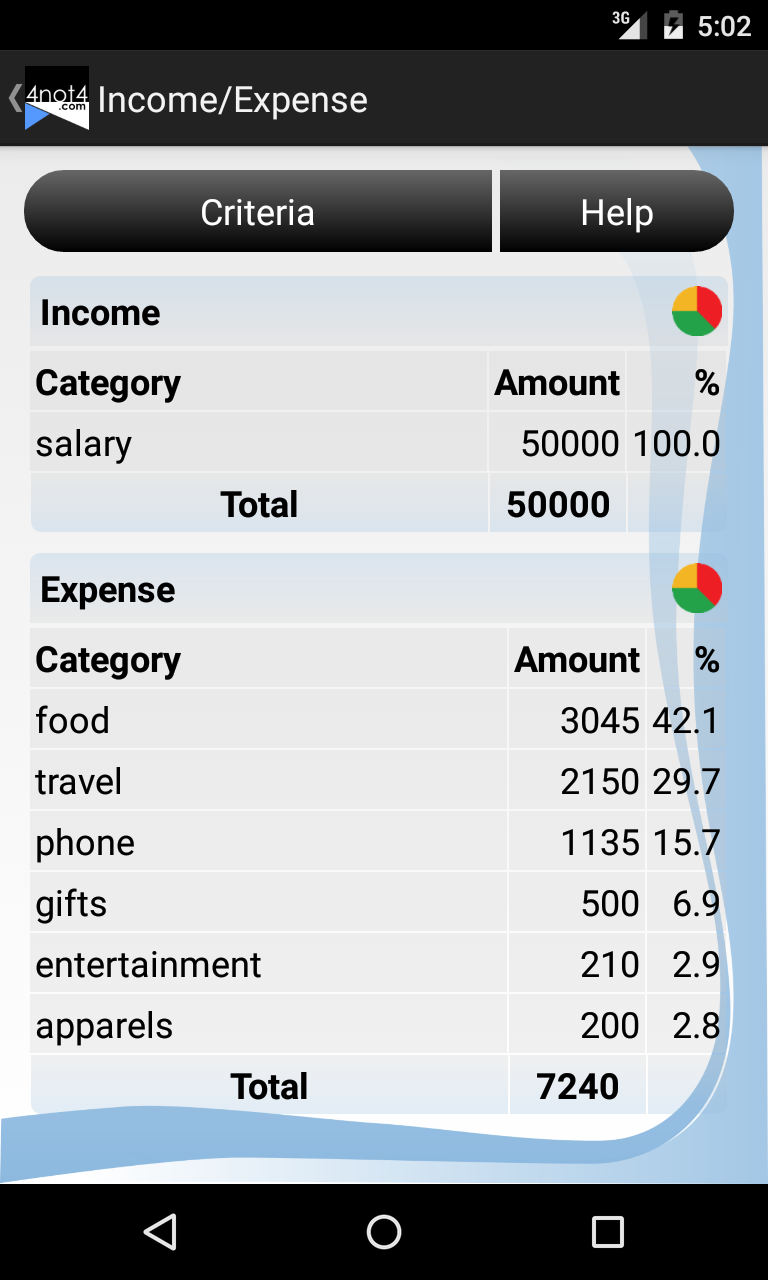768x1280 pixels.
Task: Tap the Android home circle icon
Action: pos(384,1232)
